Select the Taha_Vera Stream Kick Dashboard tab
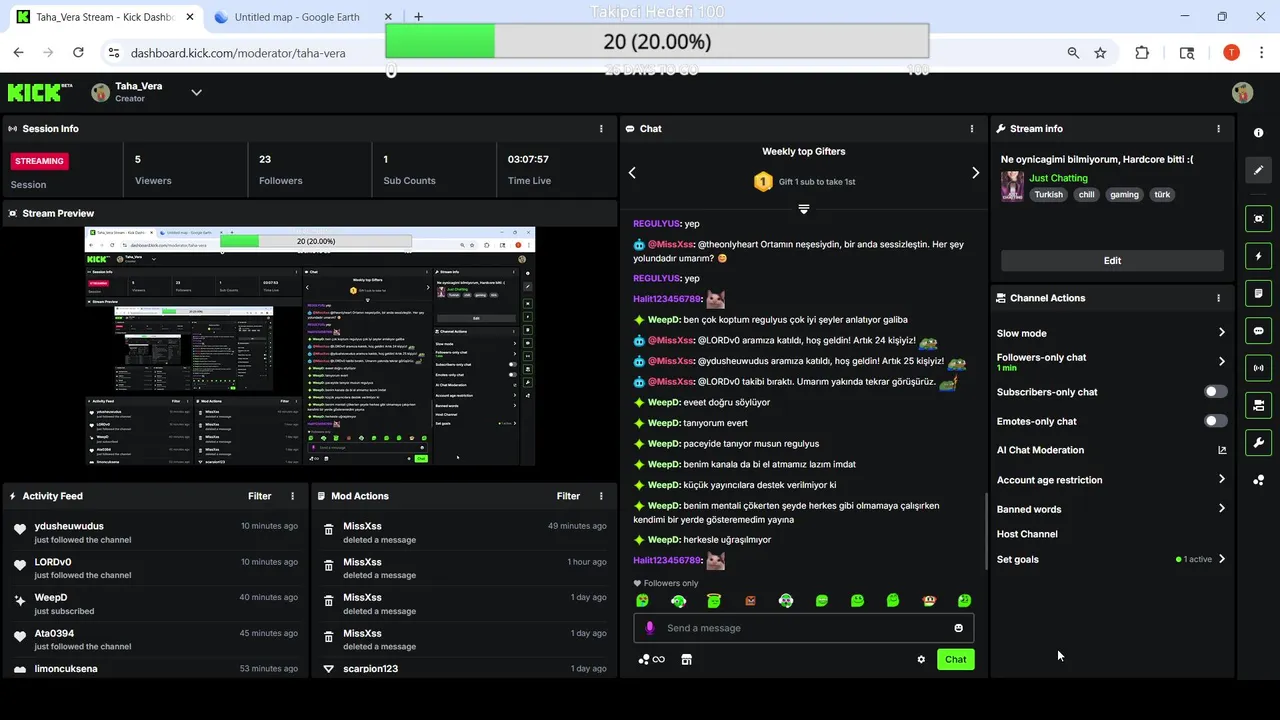1280x720 pixels. [104, 17]
